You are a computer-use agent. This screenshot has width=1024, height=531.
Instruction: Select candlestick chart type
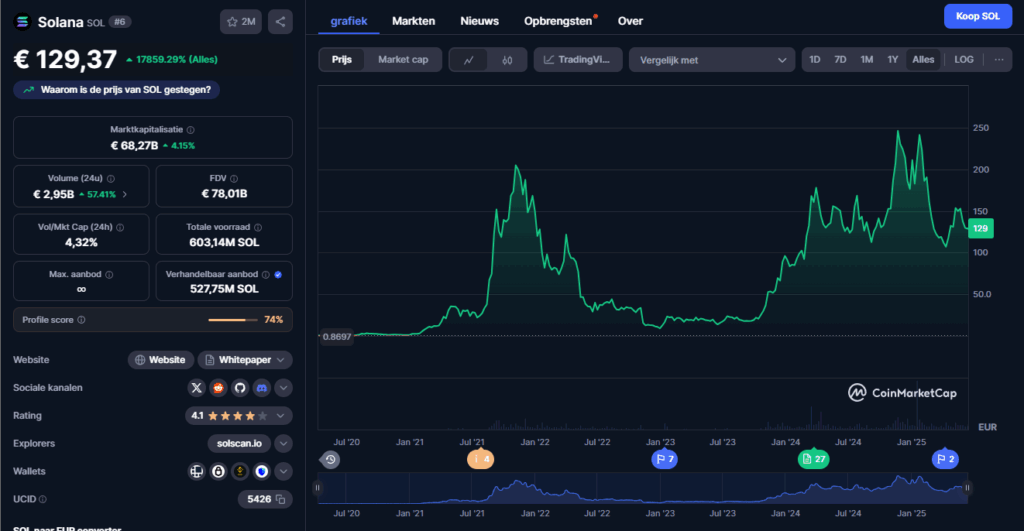(507, 60)
